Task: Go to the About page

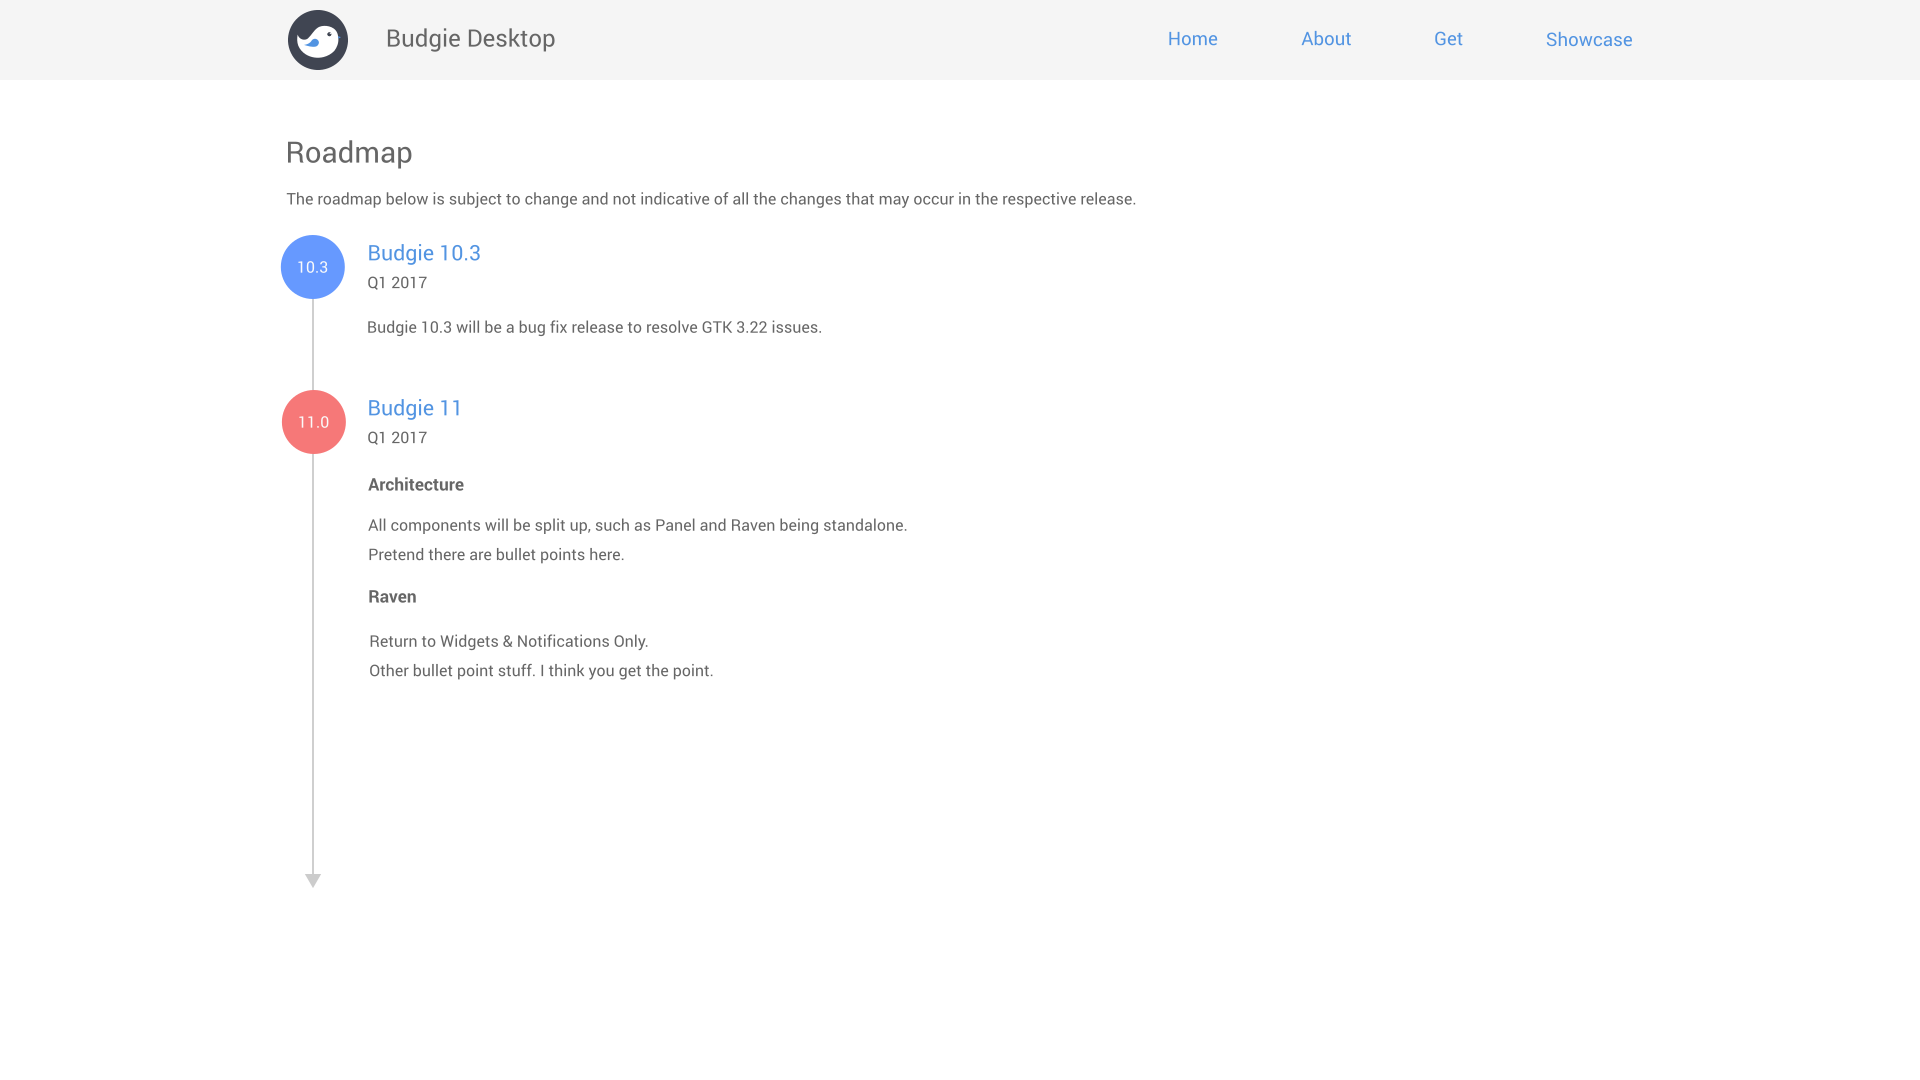Action: tap(1326, 39)
